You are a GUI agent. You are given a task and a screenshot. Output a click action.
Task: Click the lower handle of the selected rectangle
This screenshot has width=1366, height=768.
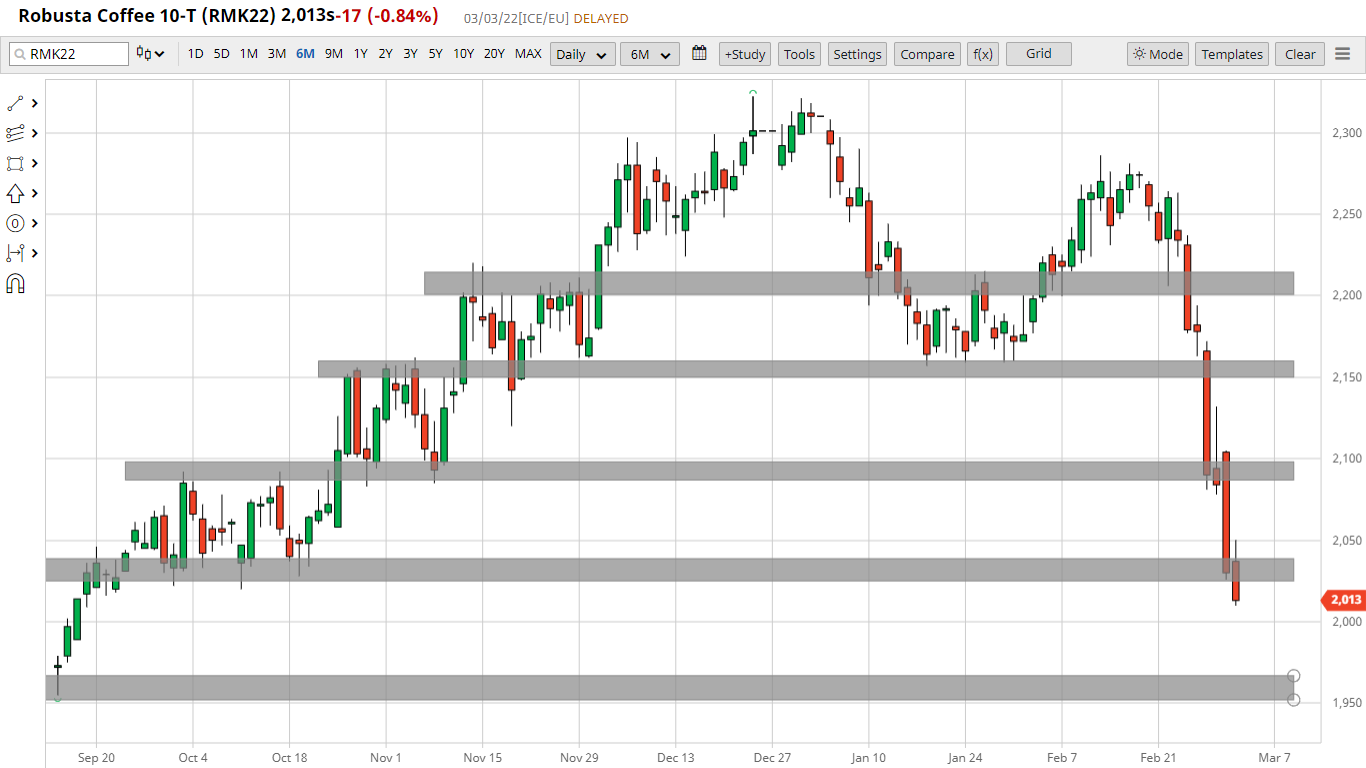coord(1293,700)
